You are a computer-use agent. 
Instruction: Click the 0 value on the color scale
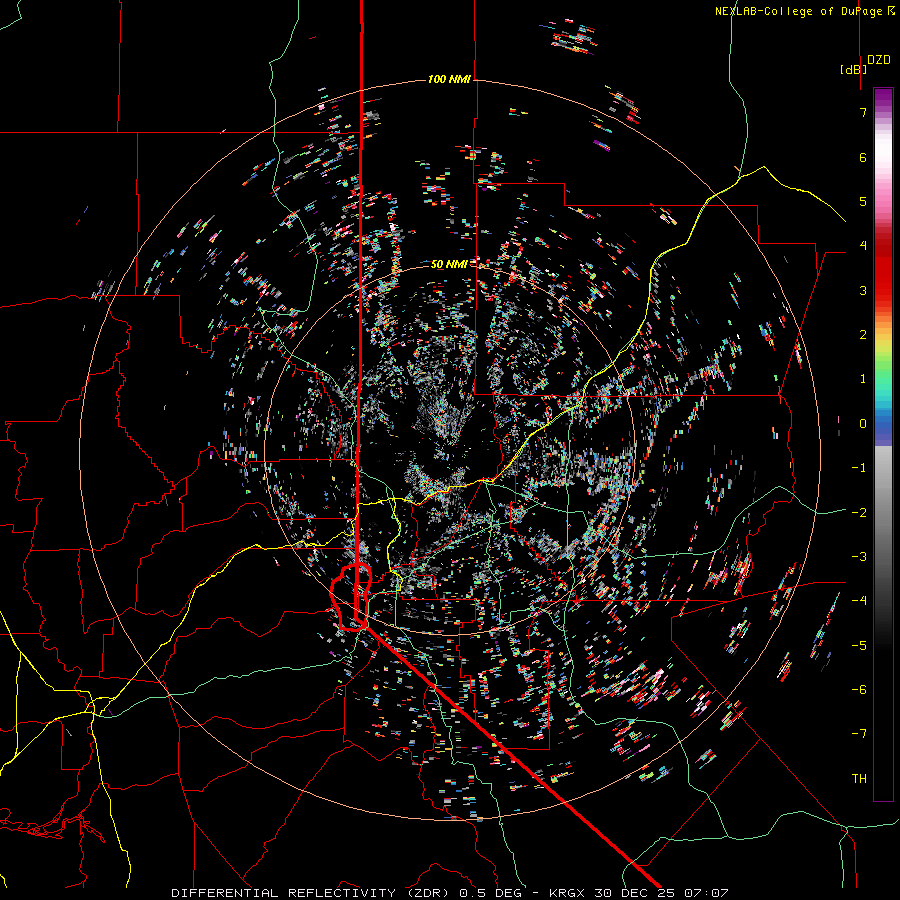click(863, 424)
